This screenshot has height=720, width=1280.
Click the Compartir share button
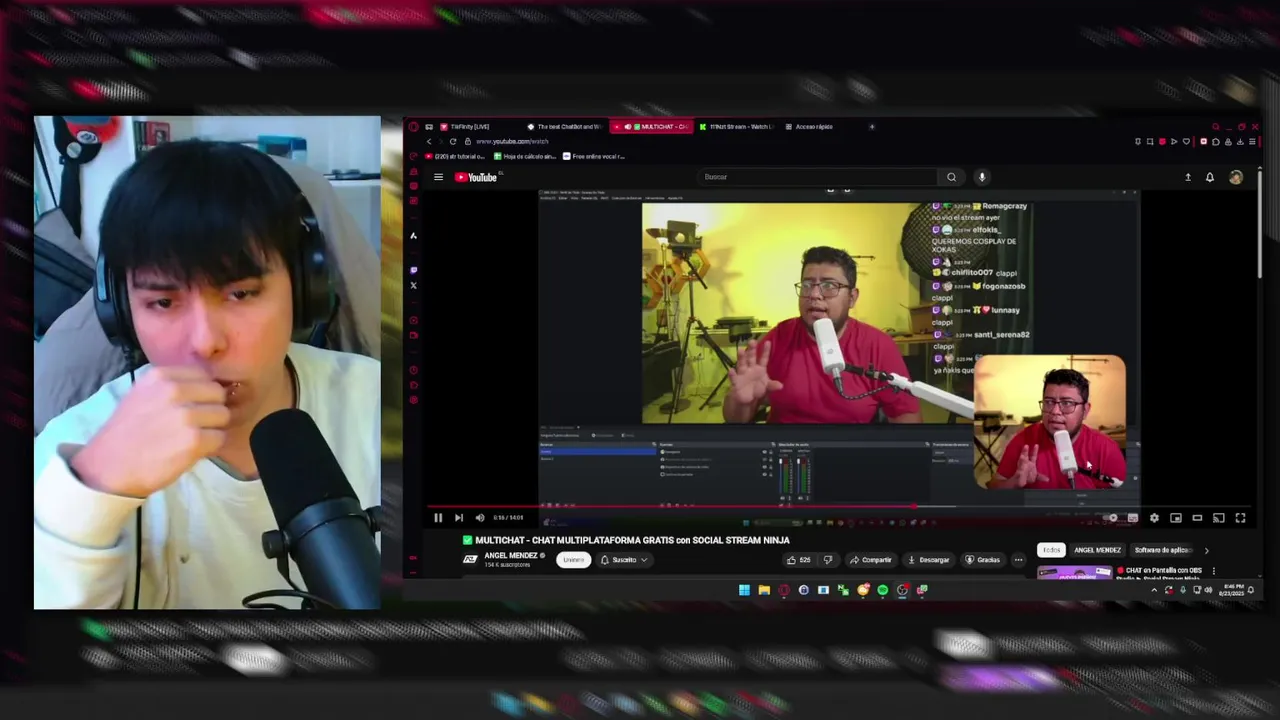click(870, 560)
